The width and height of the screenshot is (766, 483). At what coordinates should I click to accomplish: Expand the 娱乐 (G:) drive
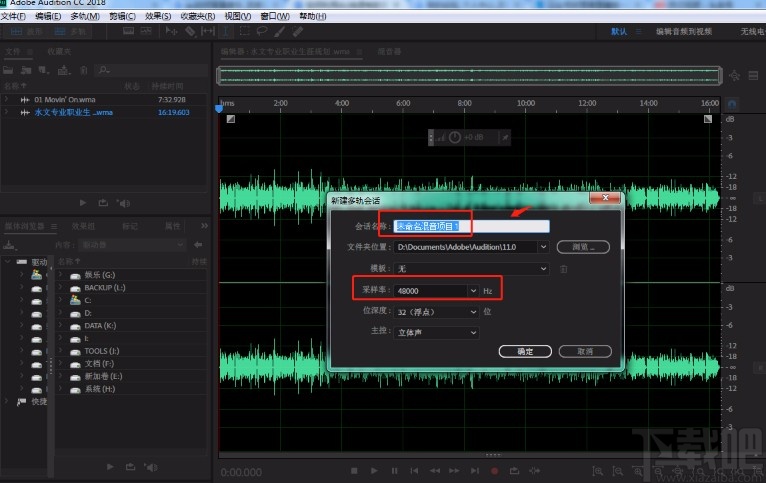pyautogui.click(x=61, y=273)
